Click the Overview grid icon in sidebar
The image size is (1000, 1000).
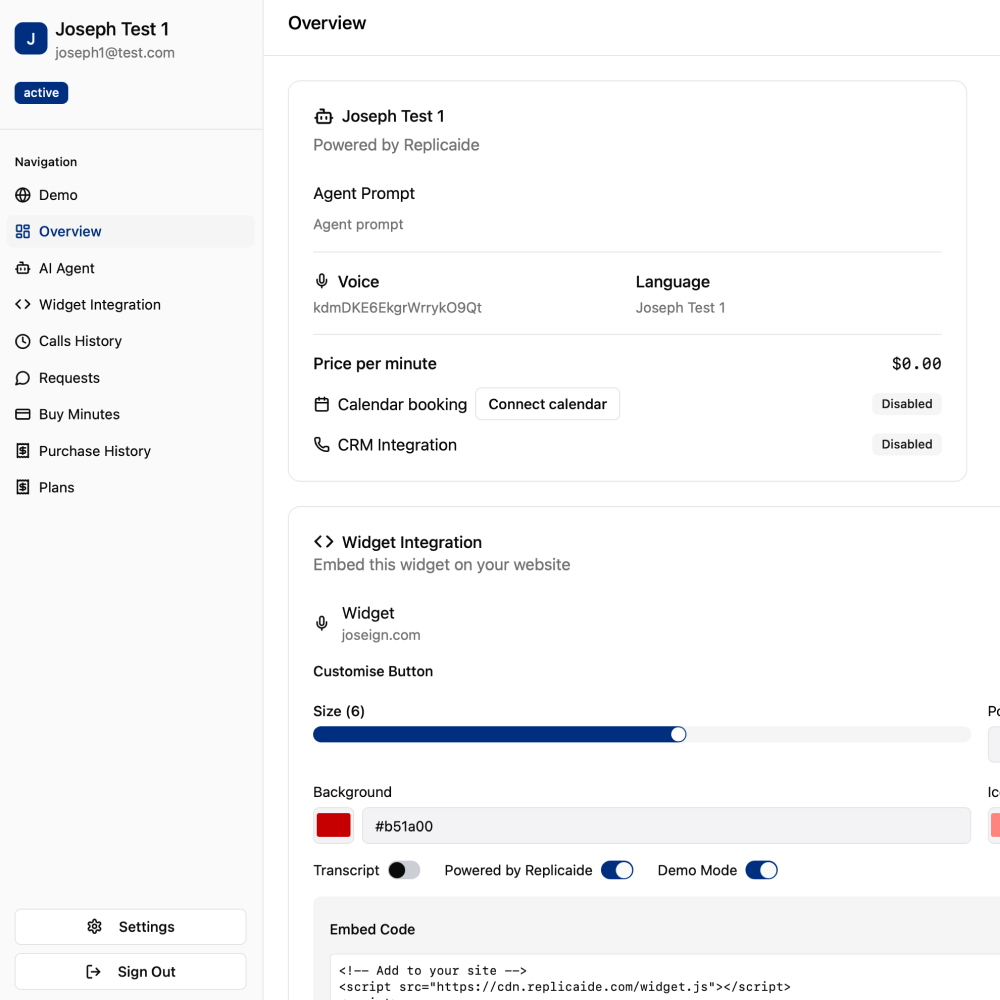tap(22, 231)
